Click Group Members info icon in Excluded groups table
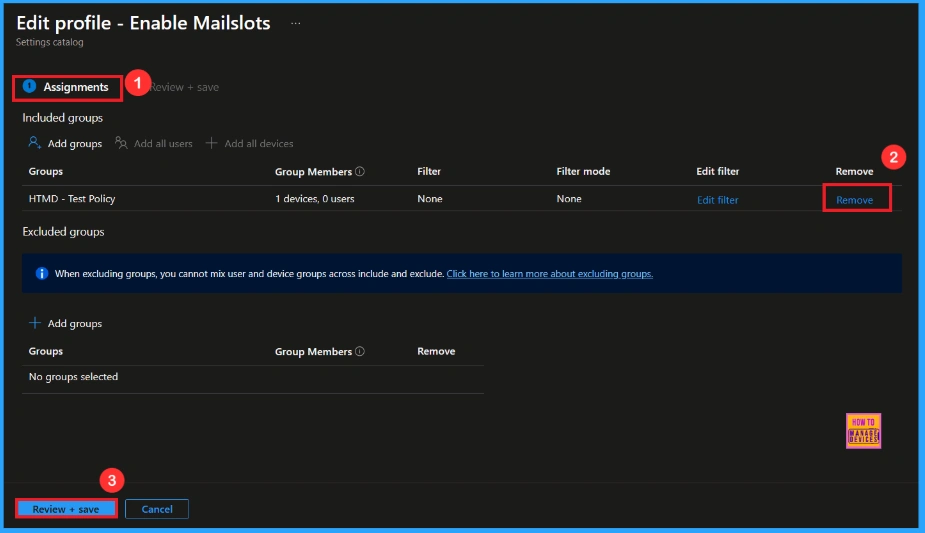Screen dimensions: 925x533 point(360,352)
